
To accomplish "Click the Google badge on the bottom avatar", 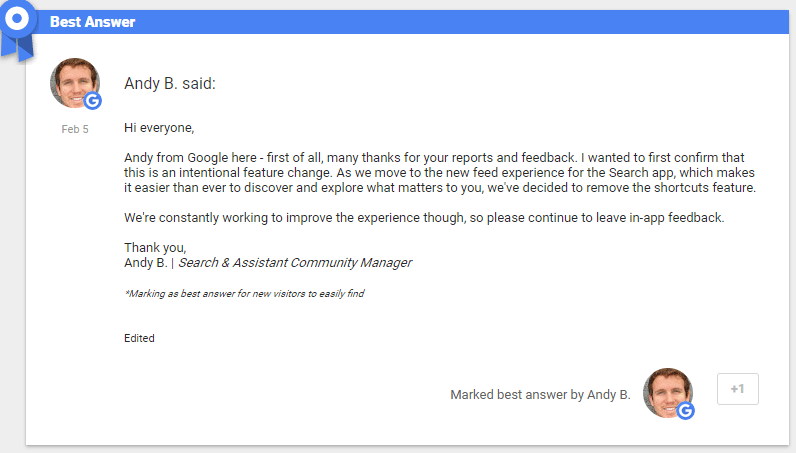I will 686,411.
